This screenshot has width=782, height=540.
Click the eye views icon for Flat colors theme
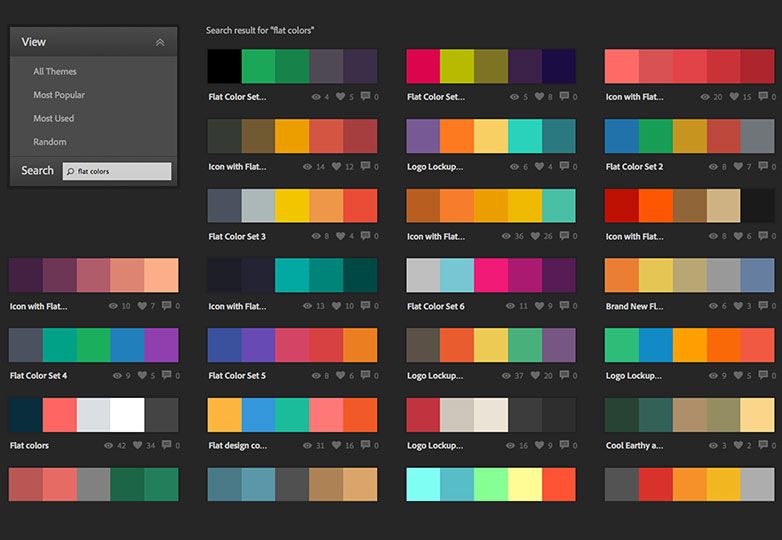click(117, 446)
